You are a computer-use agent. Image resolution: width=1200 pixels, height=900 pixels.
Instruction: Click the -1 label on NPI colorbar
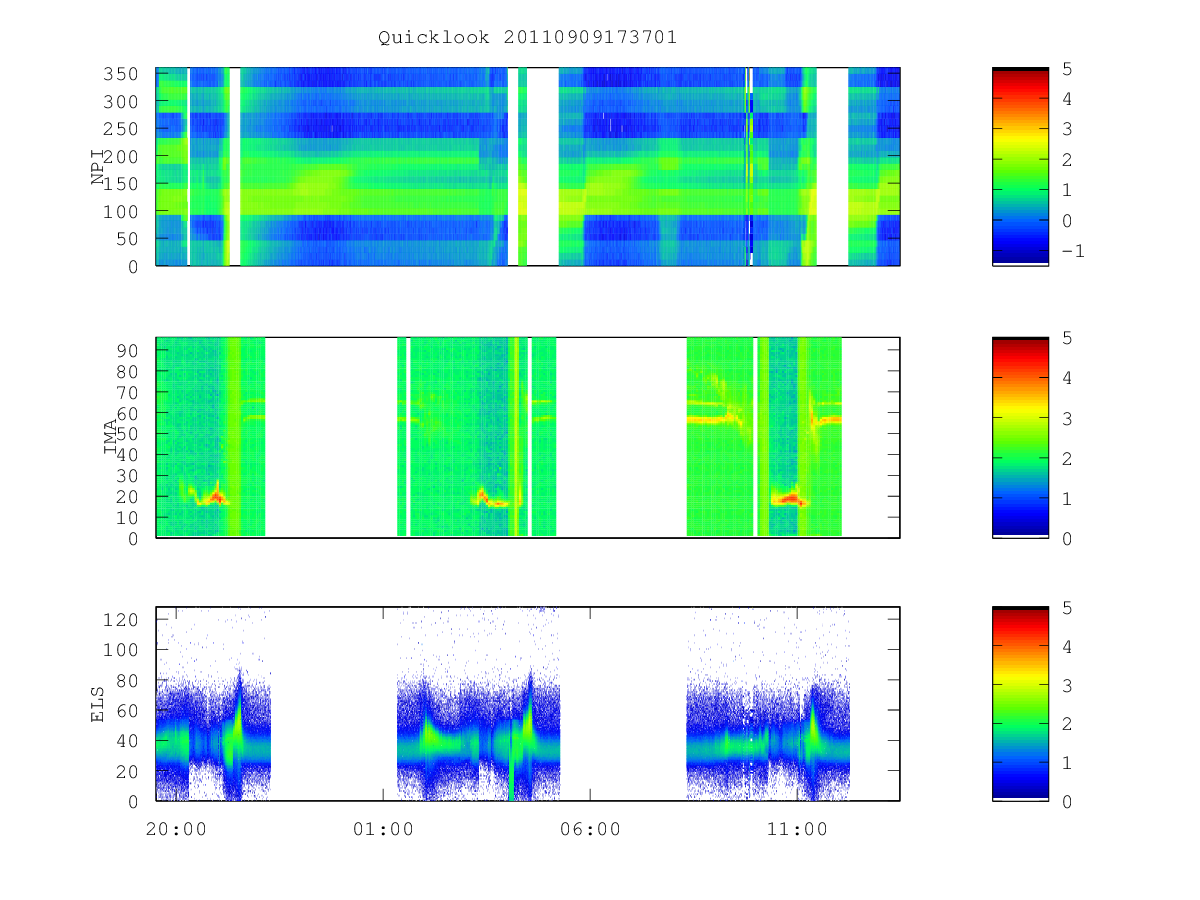coord(1072,251)
